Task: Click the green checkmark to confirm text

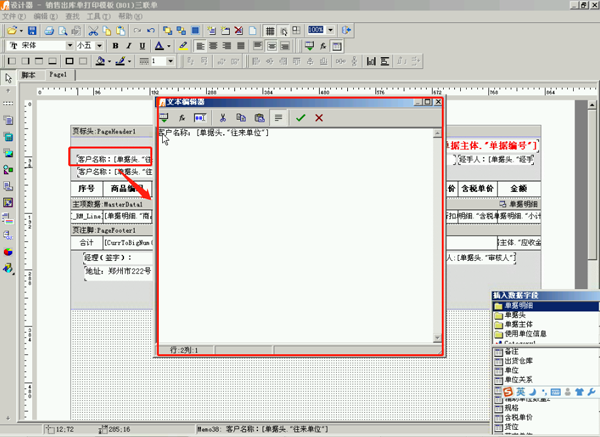Action: click(x=300, y=118)
